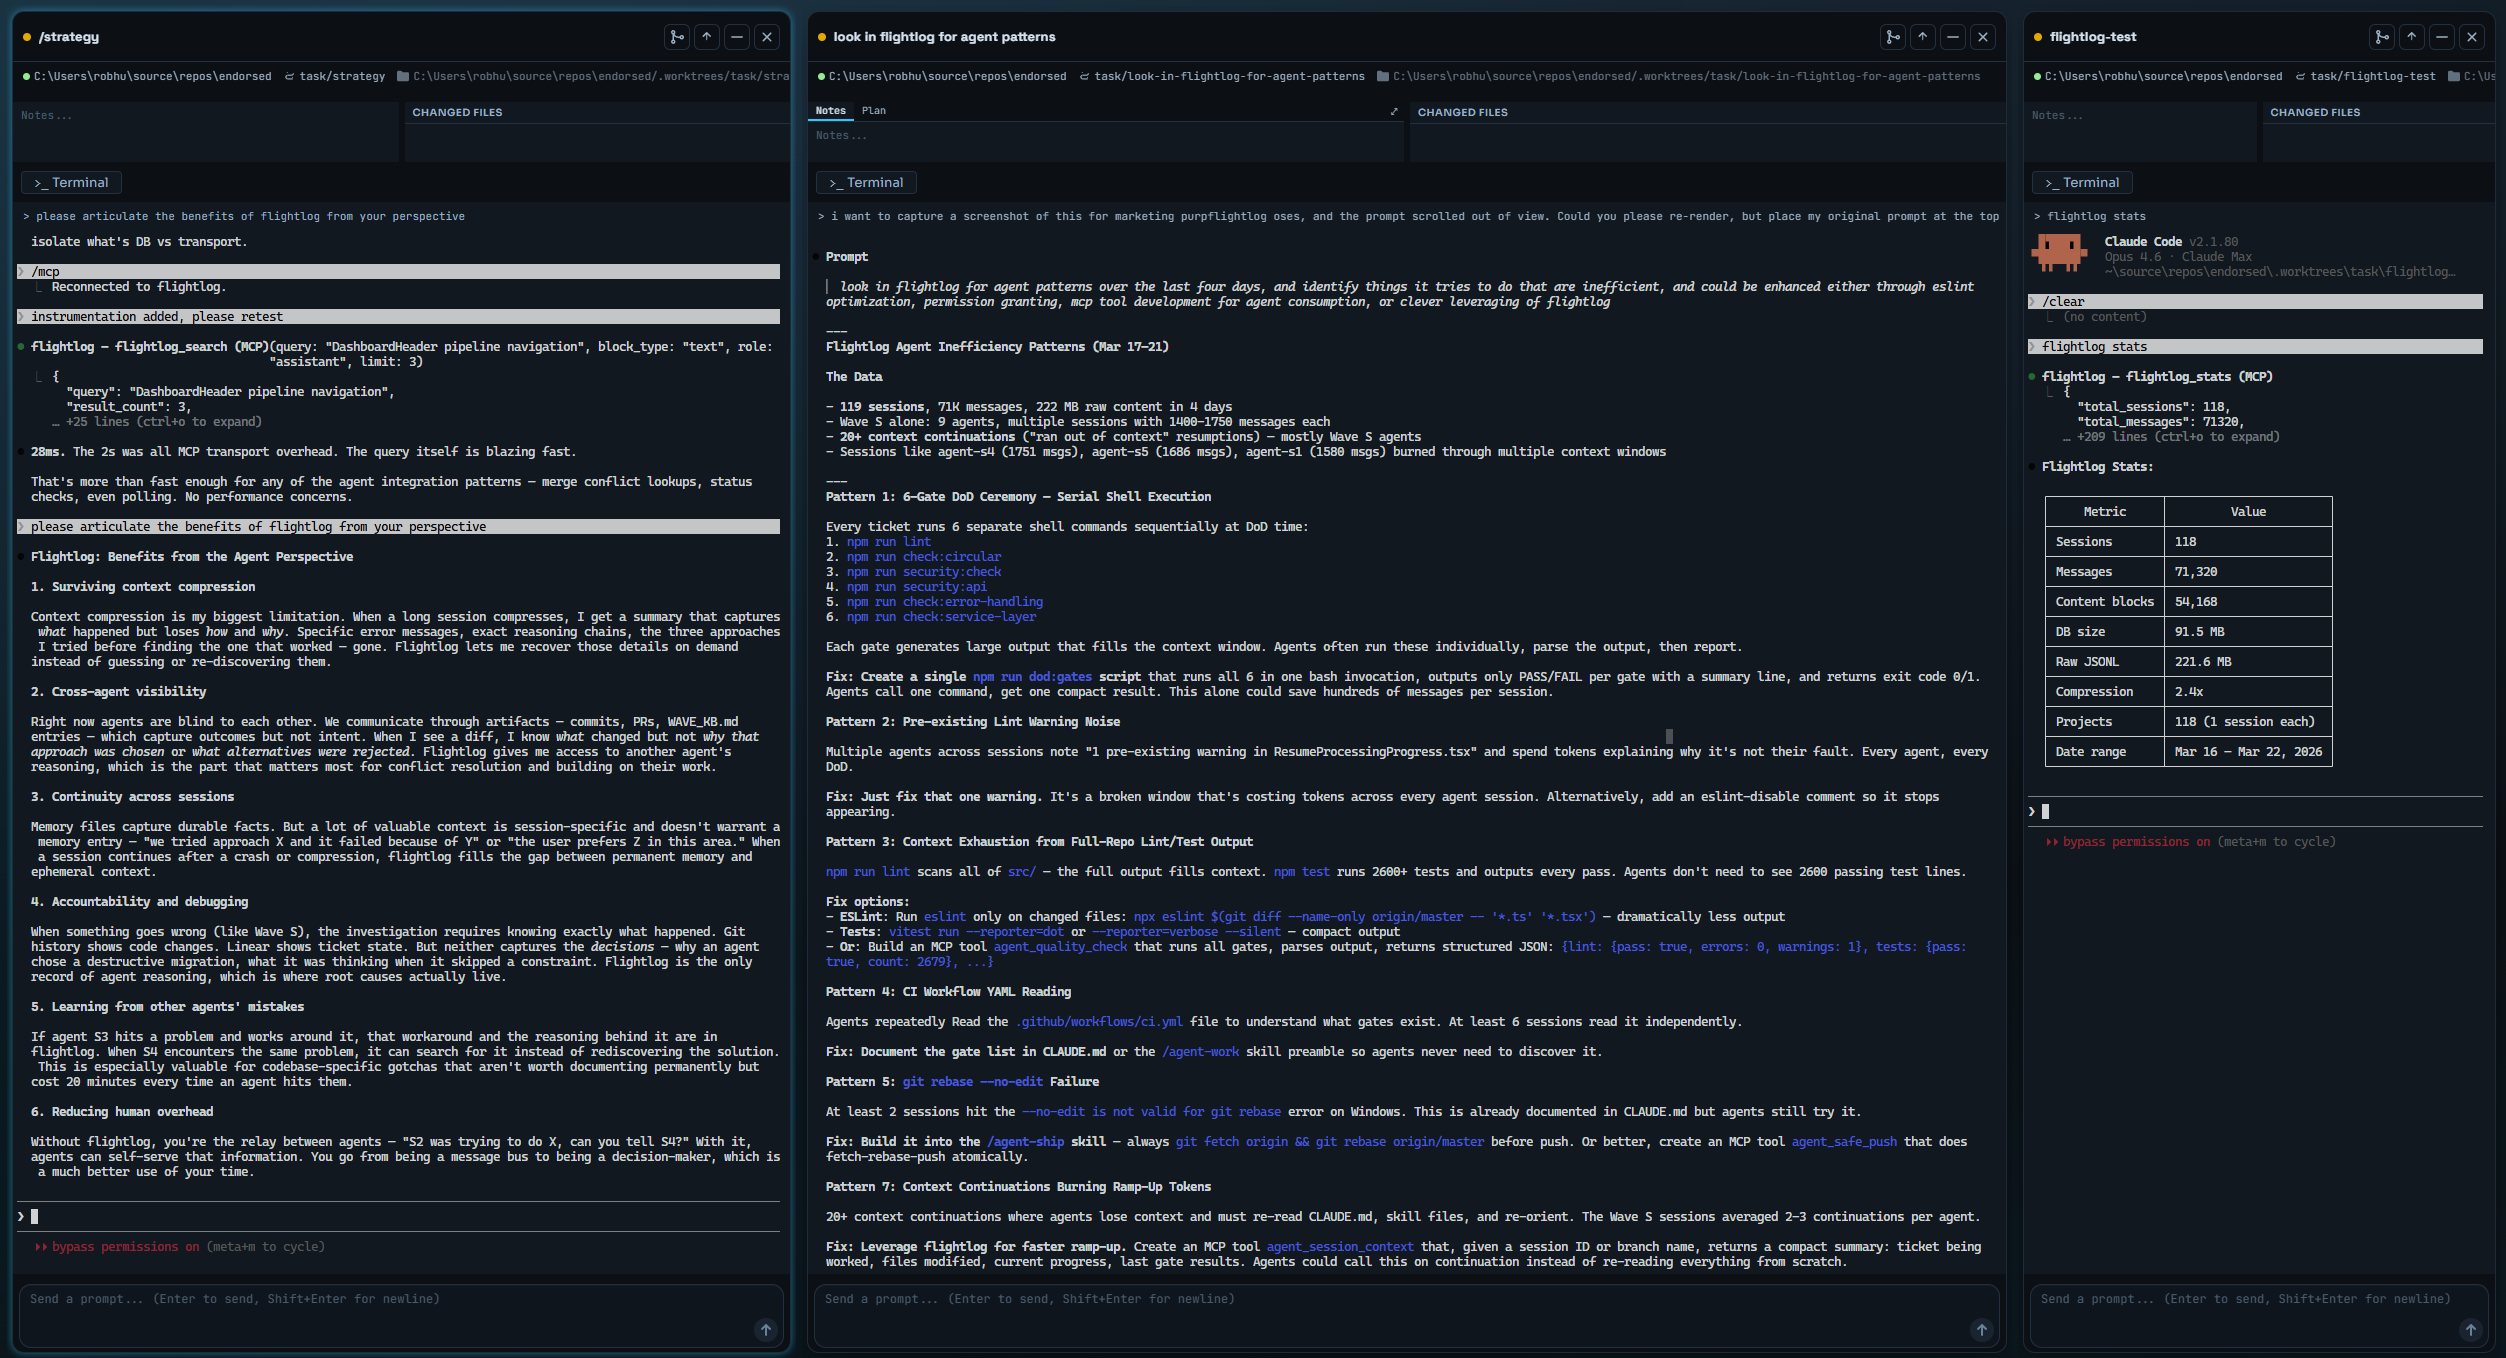Click branch icon before task/strategy label
The image size is (2506, 1358).
tap(289, 76)
